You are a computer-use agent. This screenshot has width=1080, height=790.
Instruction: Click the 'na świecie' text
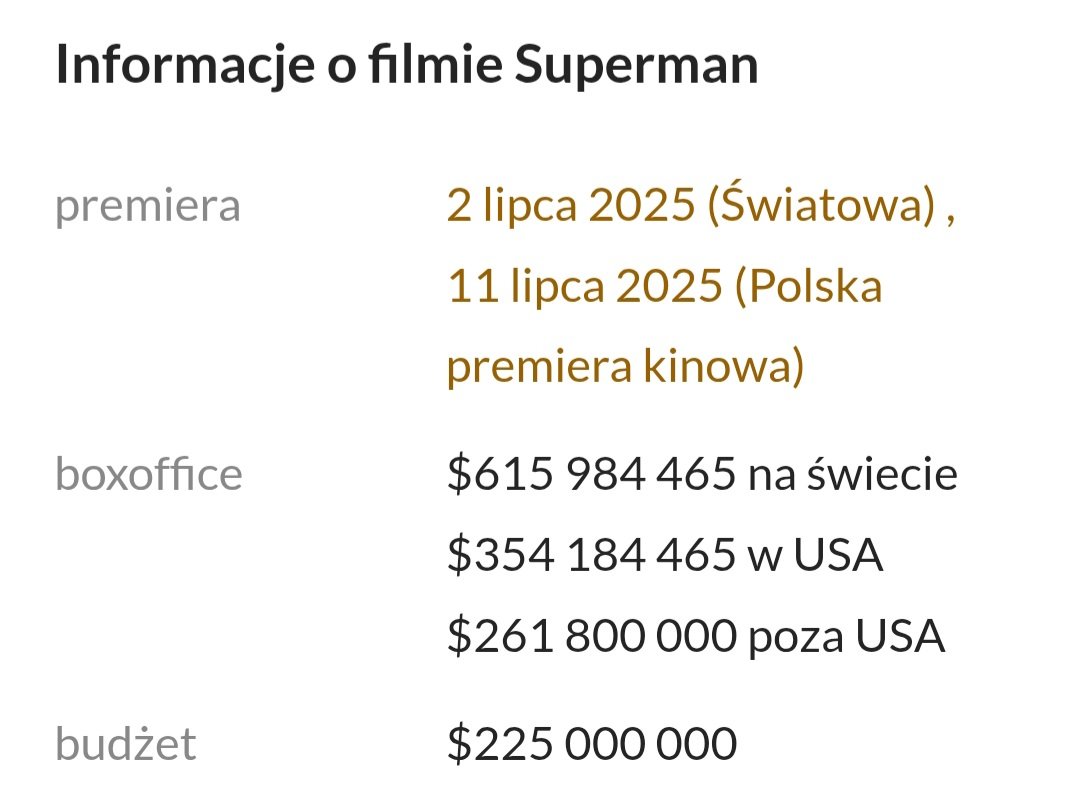[853, 474]
